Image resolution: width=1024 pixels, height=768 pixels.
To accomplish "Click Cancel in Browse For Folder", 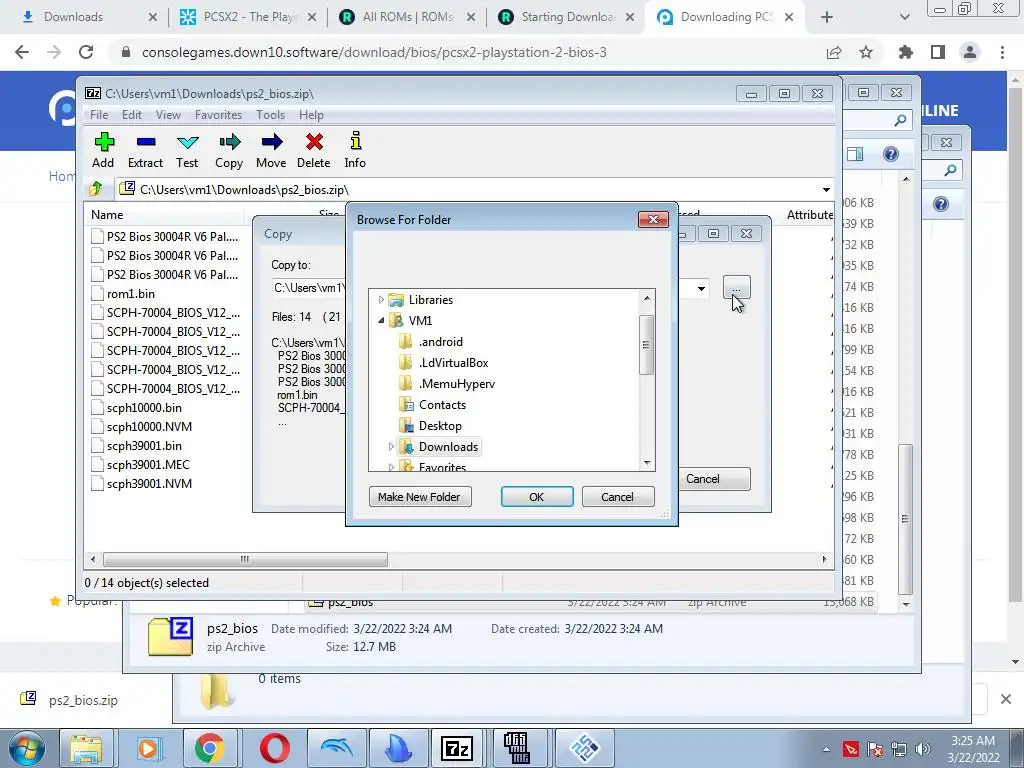I will click(617, 497).
